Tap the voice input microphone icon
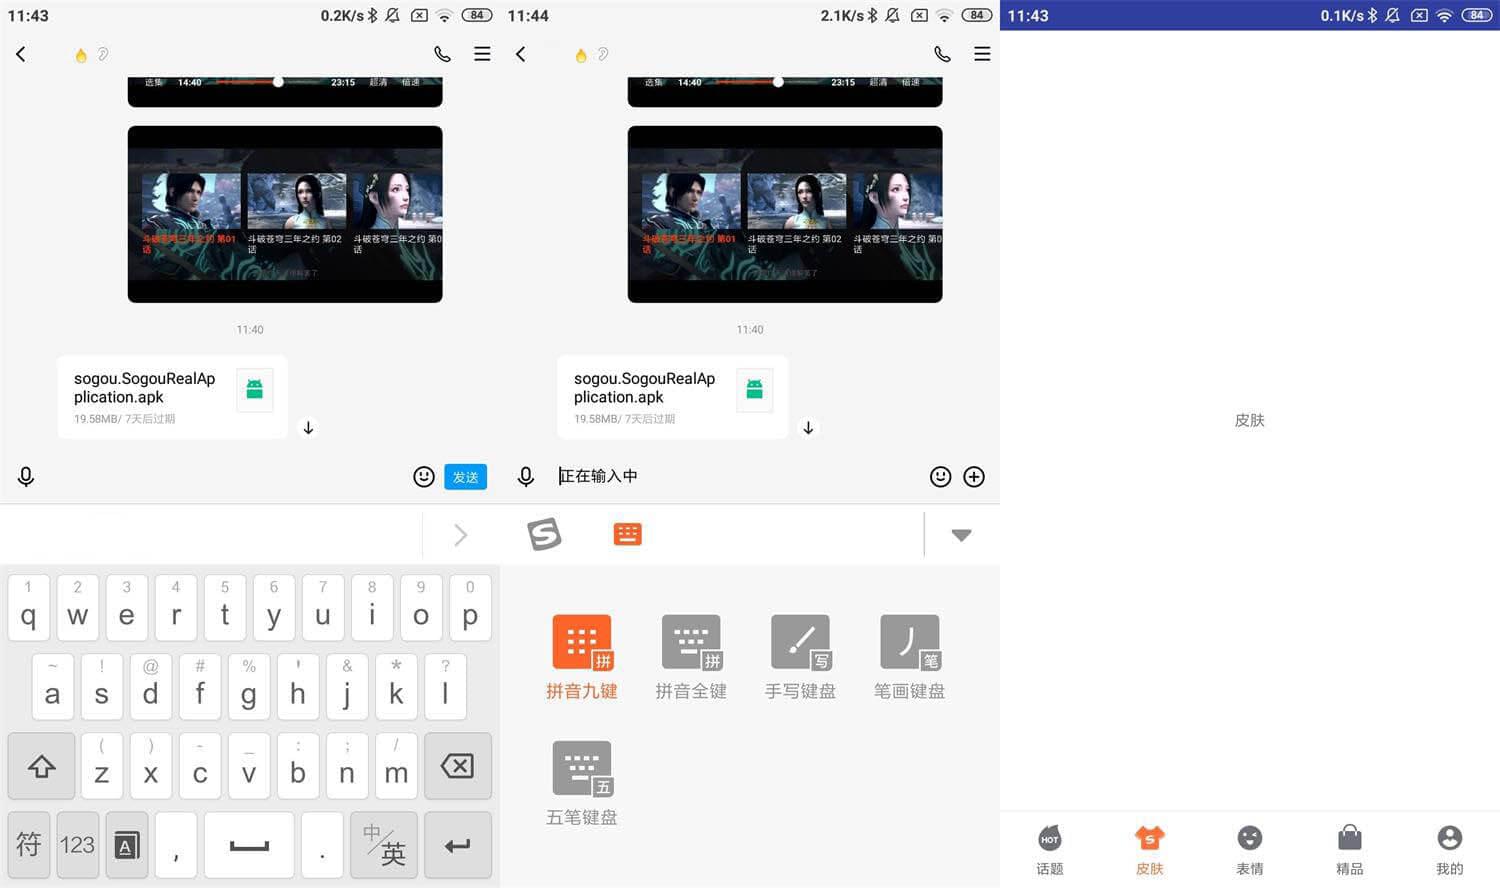Screen dimensions: 1500x888 [26, 477]
